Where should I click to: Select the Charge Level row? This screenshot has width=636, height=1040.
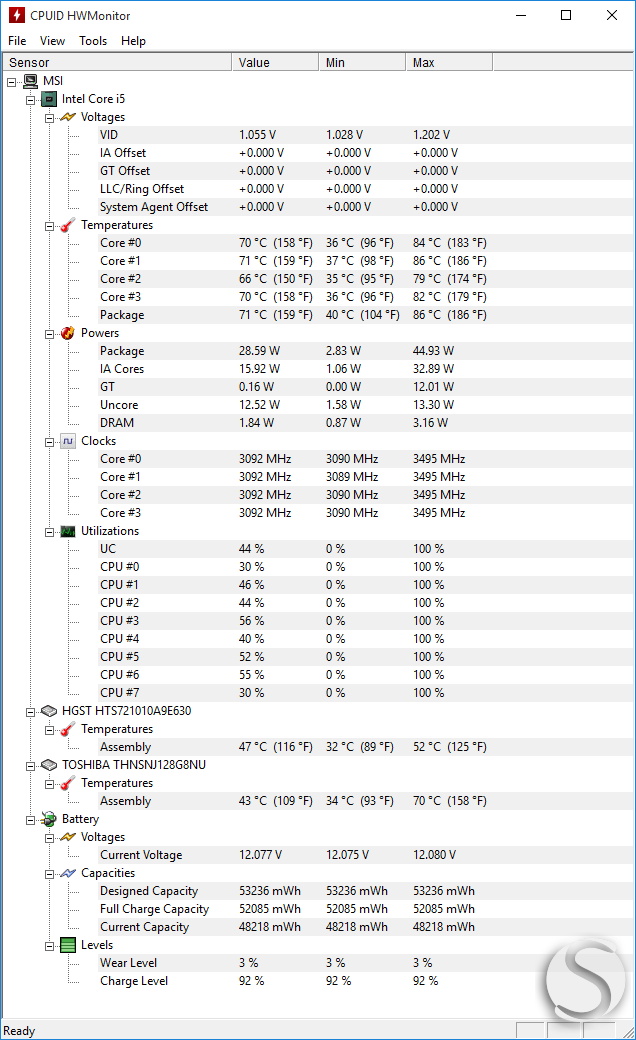[134, 981]
